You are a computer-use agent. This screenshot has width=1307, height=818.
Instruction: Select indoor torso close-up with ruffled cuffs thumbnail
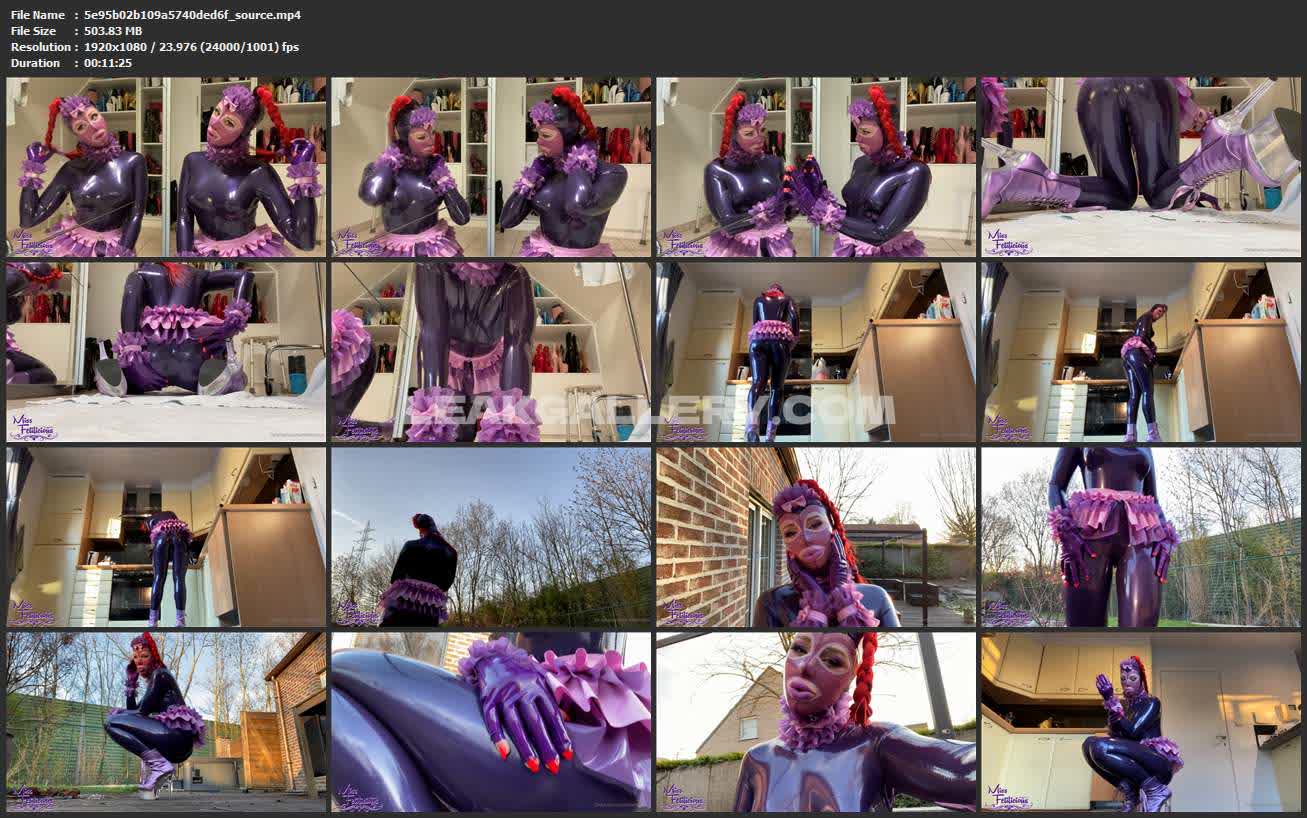click(491, 352)
